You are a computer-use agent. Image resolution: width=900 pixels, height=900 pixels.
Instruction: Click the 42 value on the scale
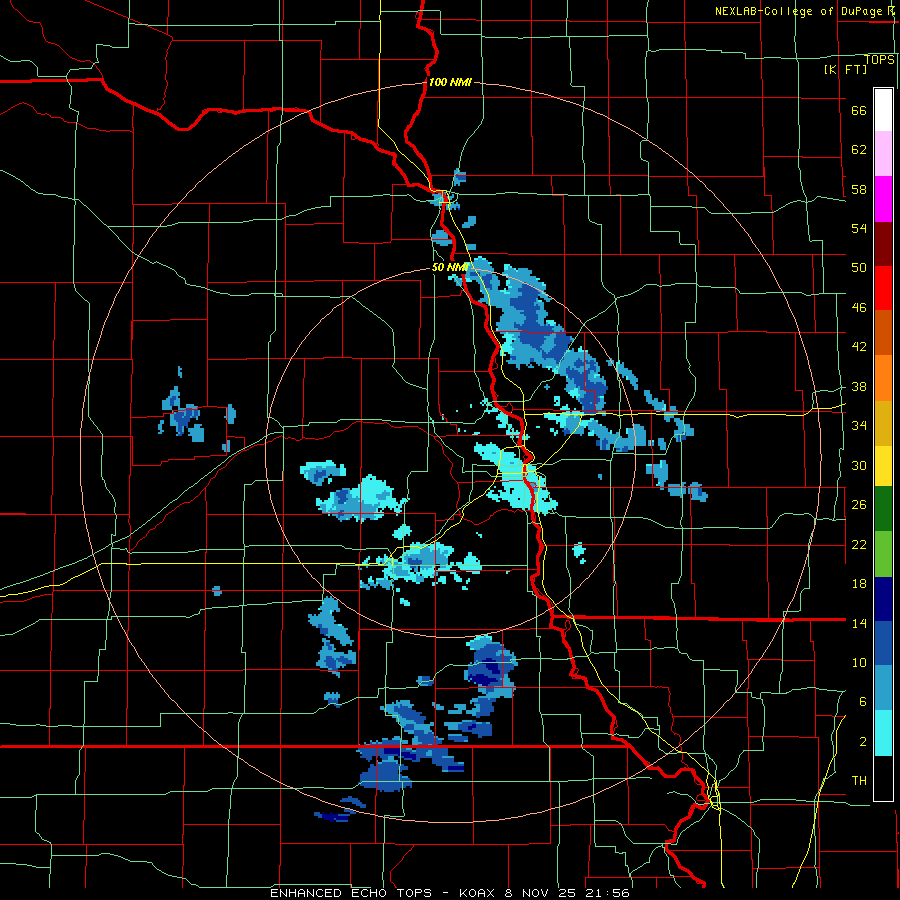[859, 347]
